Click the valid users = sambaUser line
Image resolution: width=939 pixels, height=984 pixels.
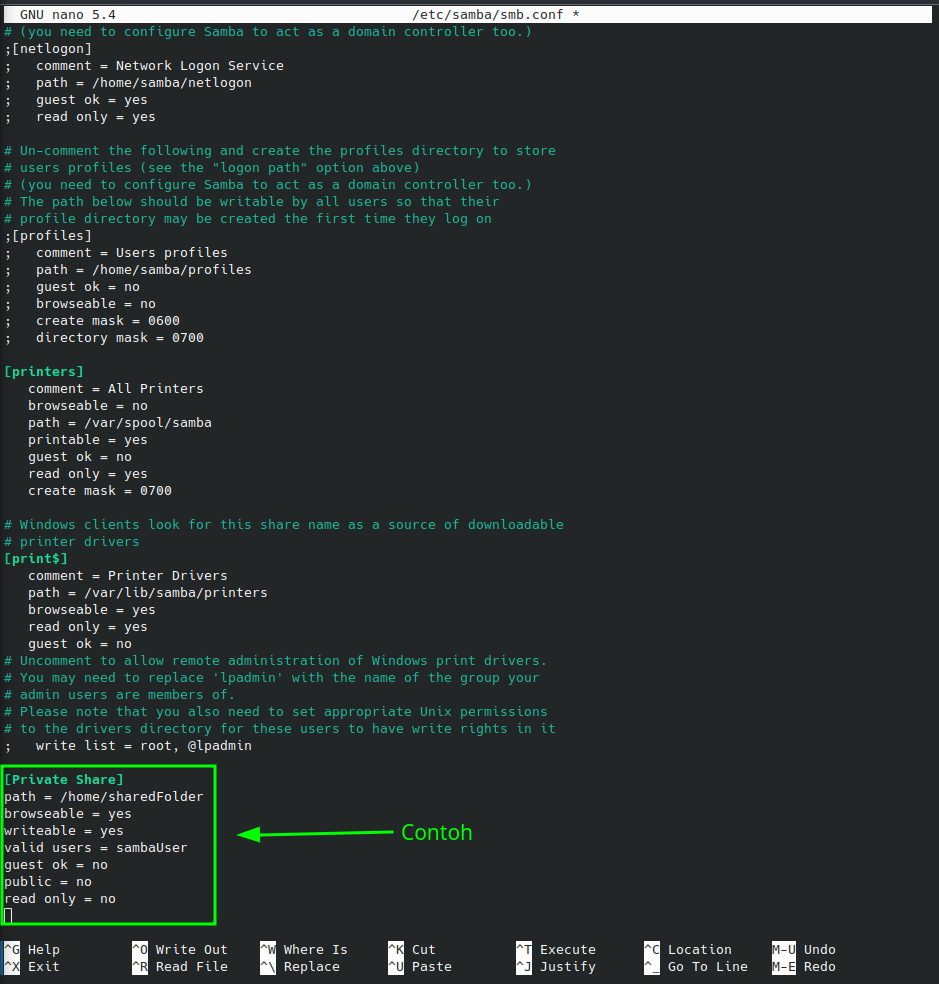[95, 848]
